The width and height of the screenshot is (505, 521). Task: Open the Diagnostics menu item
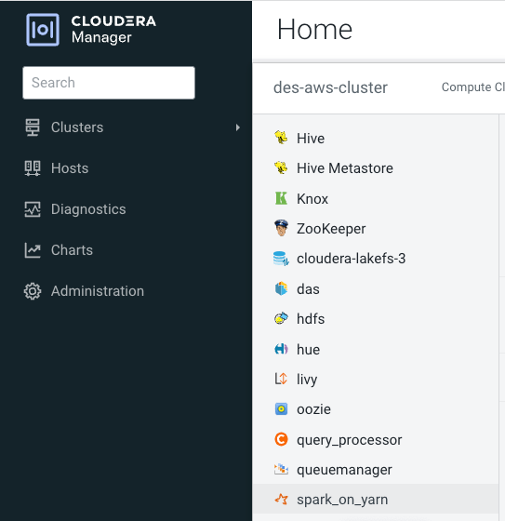tap(88, 209)
